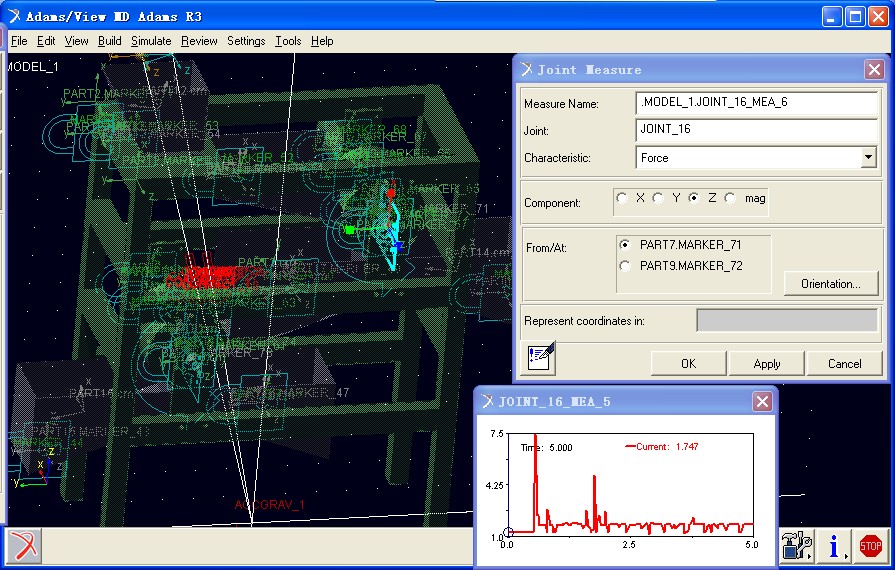The width and height of the screenshot is (895, 570).
Task: Click the Adams/View title bar logo icon
Action: coord(14,16)
